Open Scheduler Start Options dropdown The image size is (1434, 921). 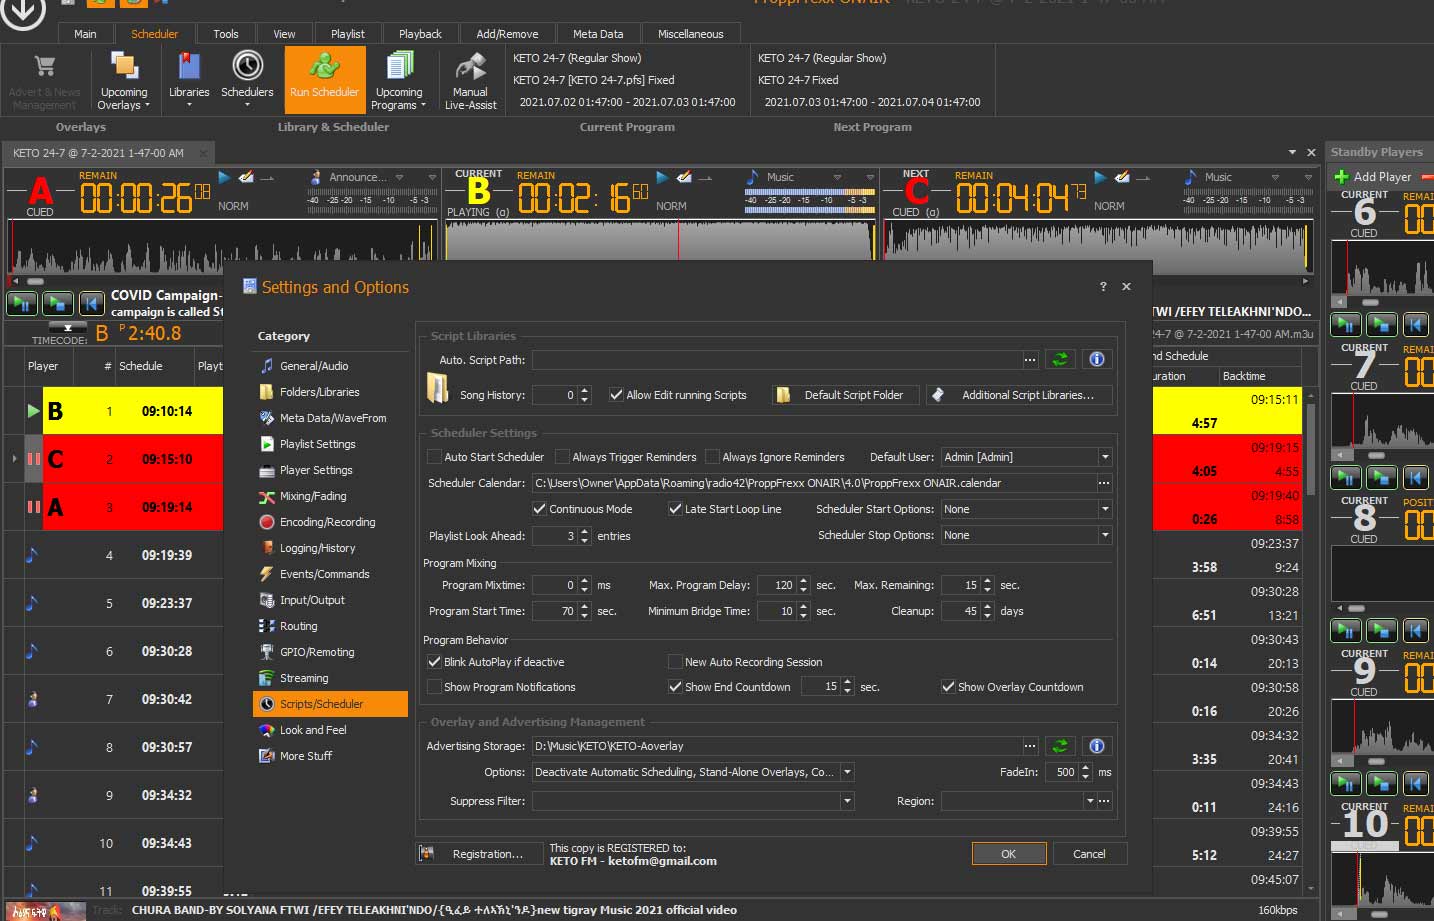[x=1105, y=509]
